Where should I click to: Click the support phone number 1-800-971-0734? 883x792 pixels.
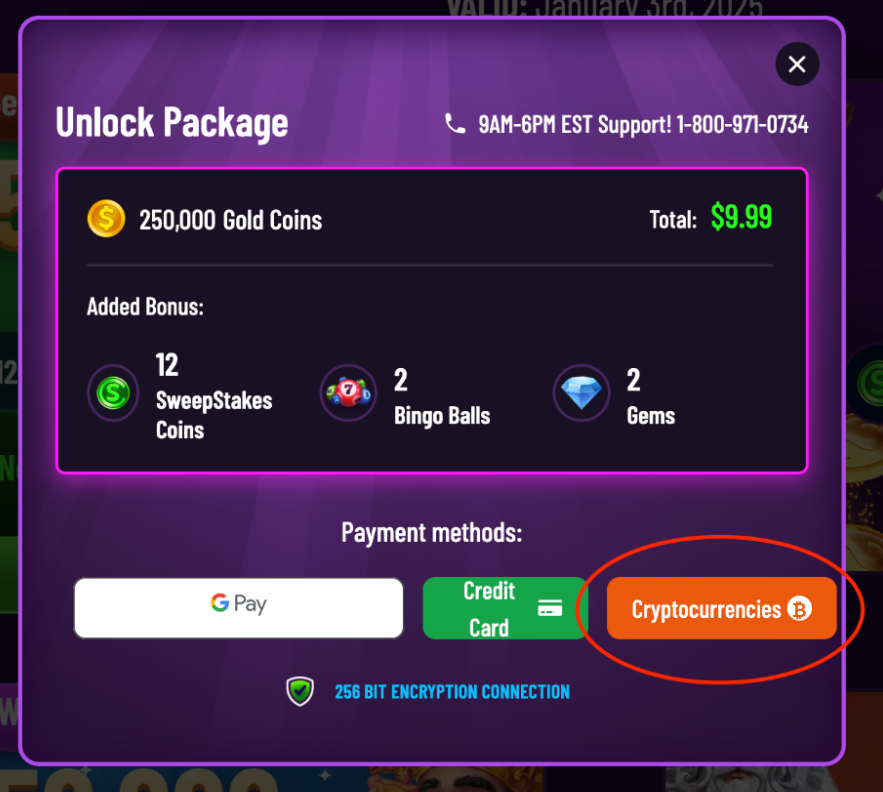tap(743, 125)
